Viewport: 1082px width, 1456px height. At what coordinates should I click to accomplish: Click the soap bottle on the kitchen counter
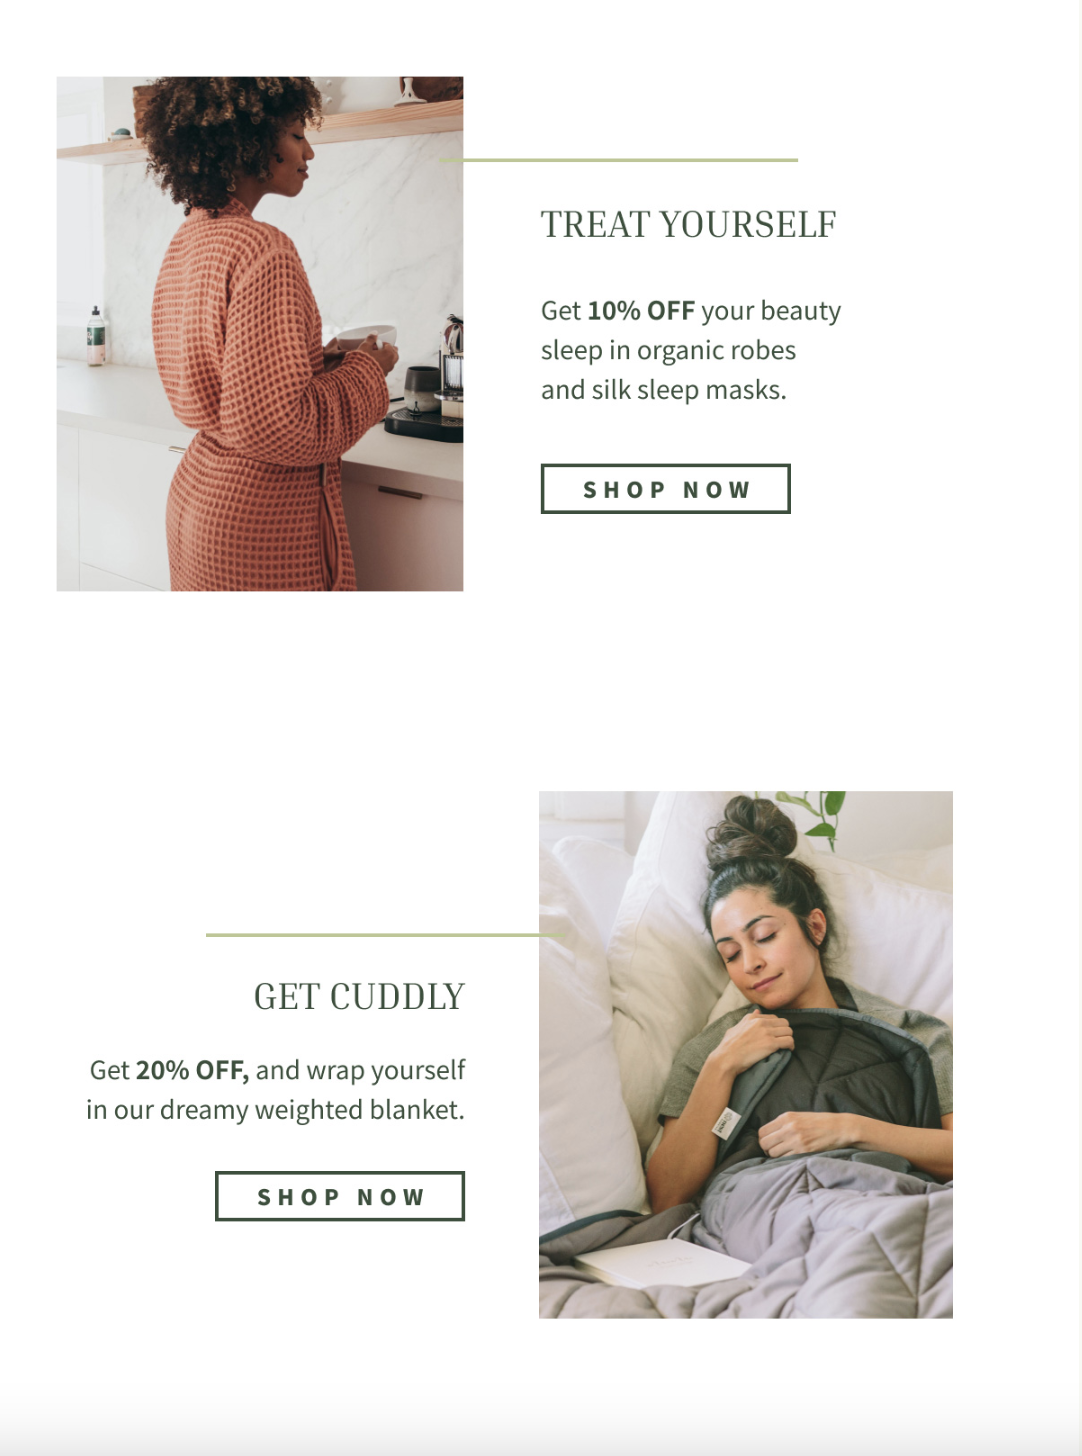coord(96,336)
